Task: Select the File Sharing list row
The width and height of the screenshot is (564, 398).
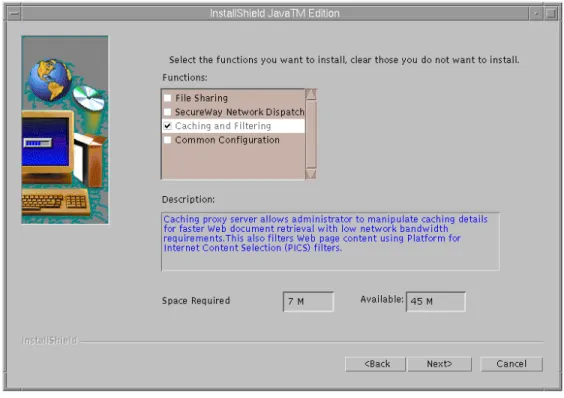Action: [x=233, y=98]
